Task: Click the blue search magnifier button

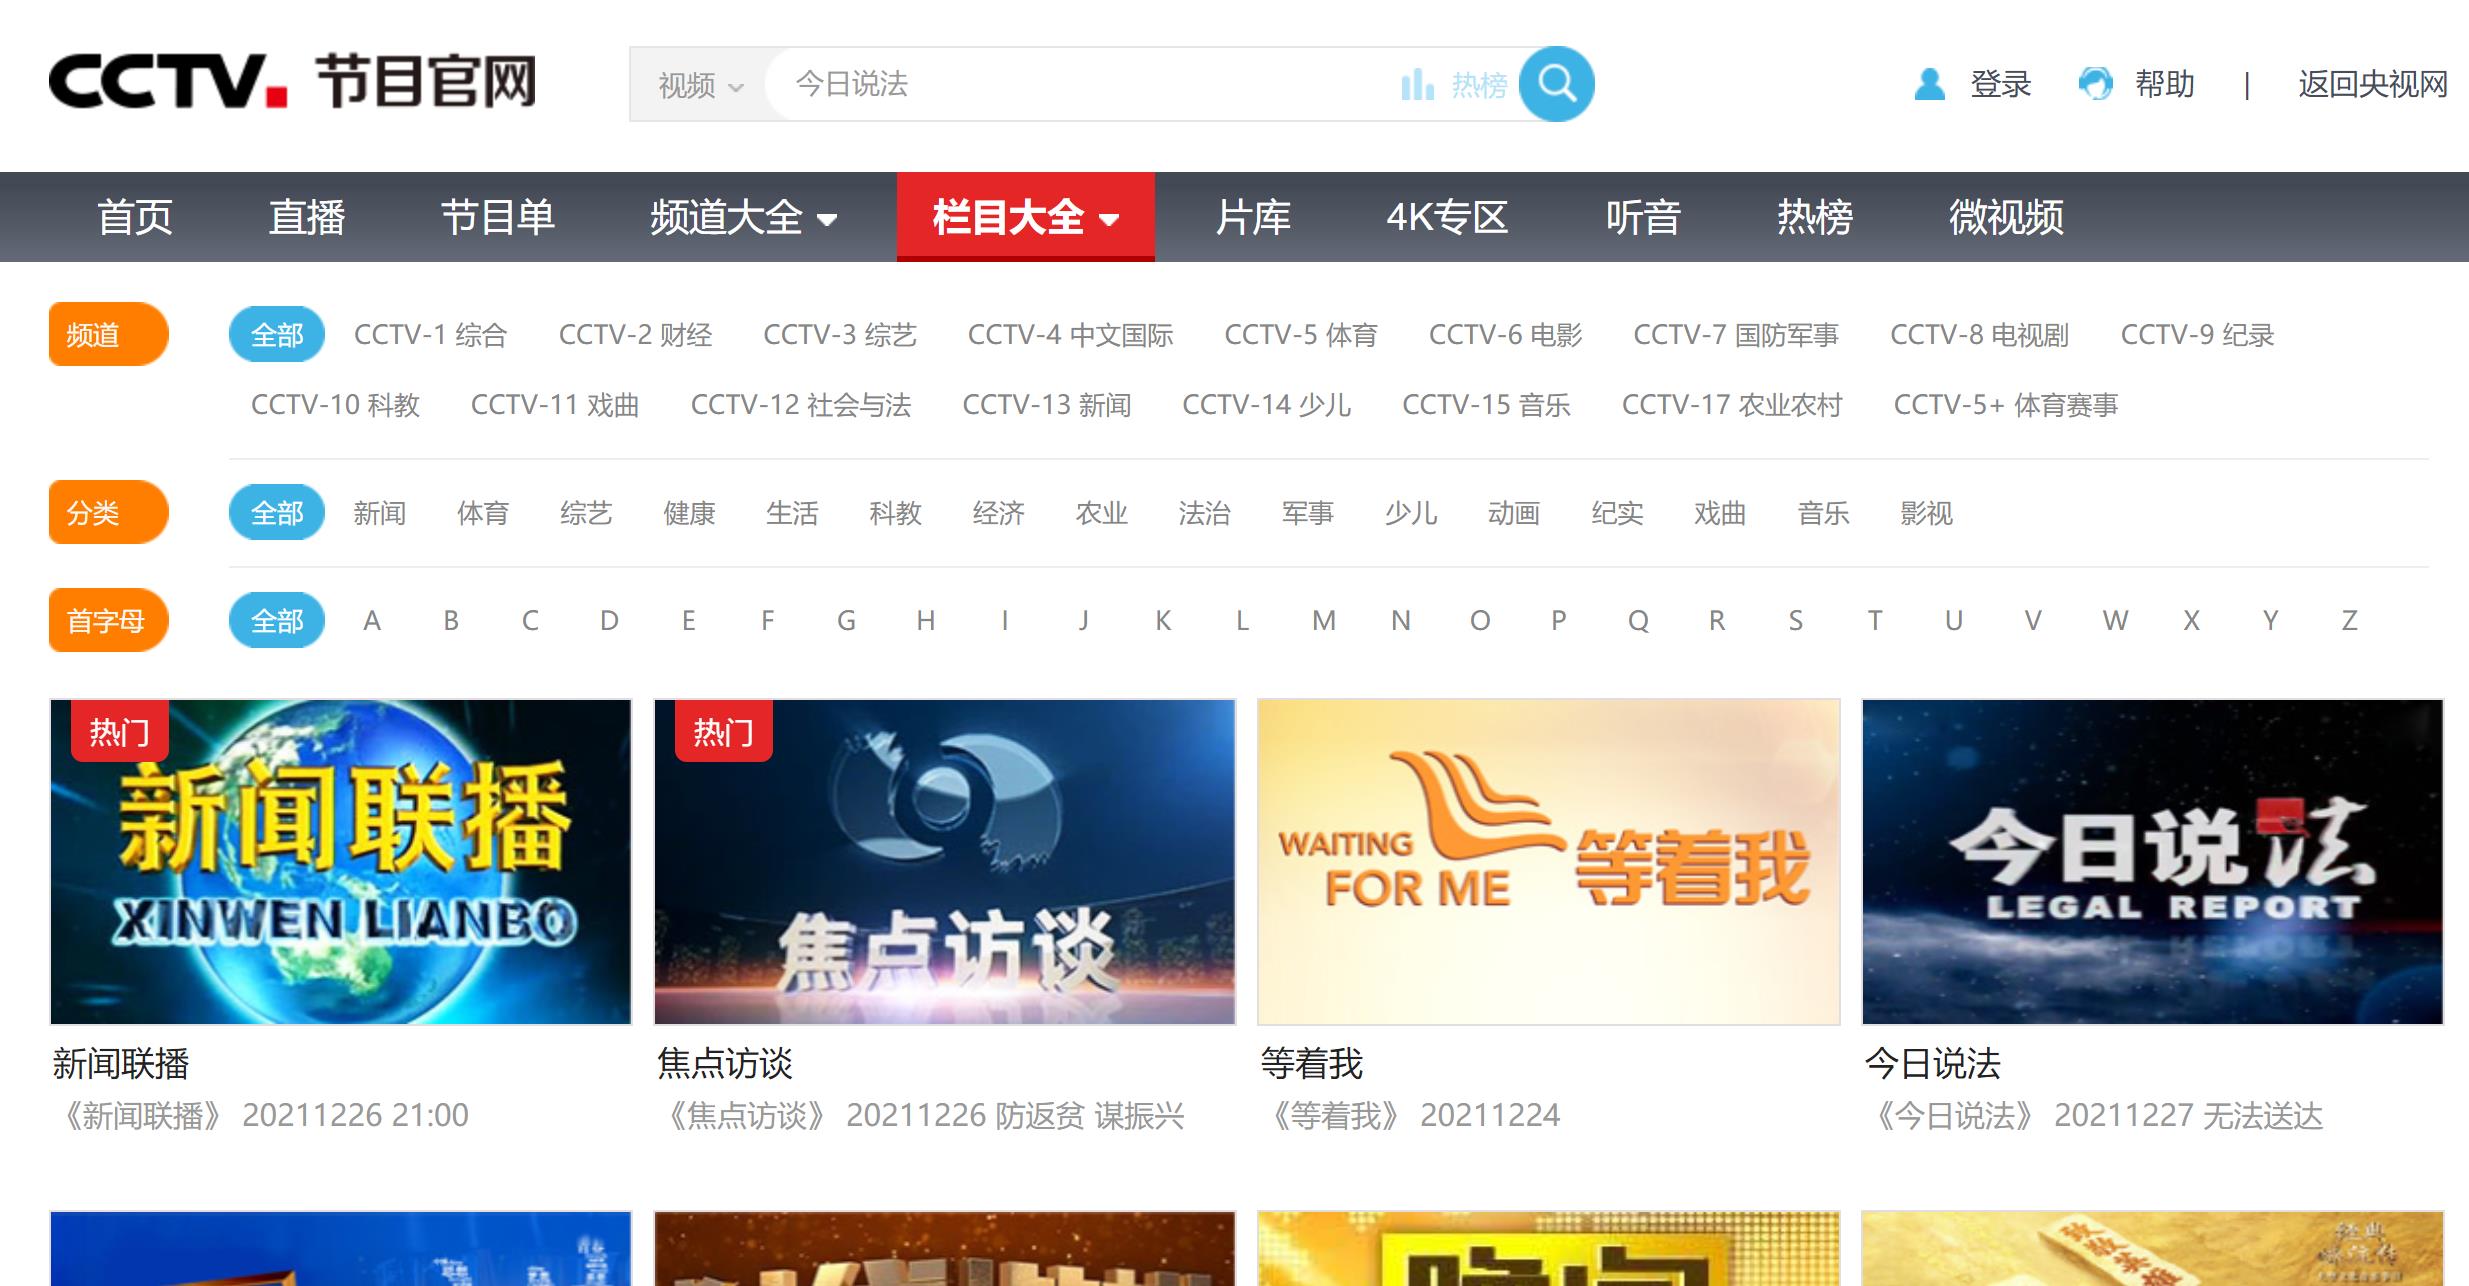Action: click(1555, 84)
